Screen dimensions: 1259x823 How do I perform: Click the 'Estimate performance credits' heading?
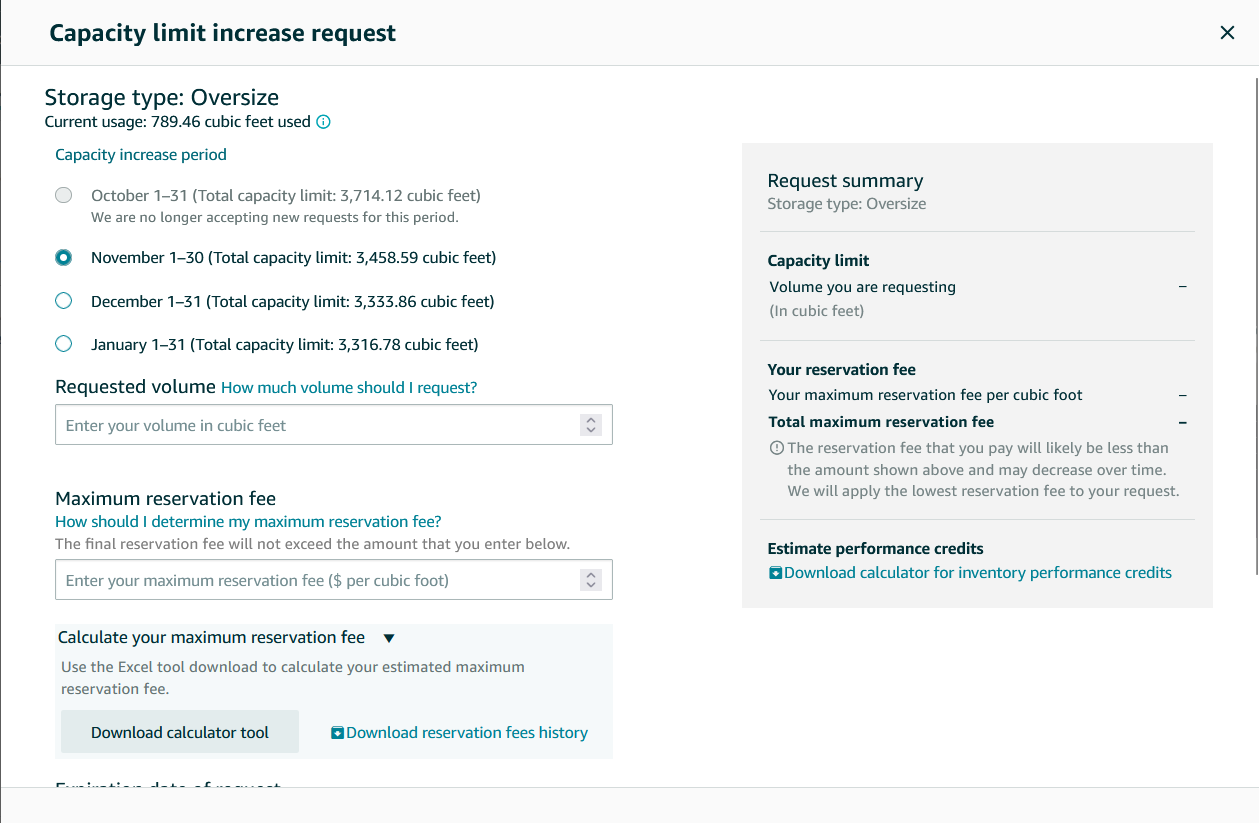pos(875,549)
